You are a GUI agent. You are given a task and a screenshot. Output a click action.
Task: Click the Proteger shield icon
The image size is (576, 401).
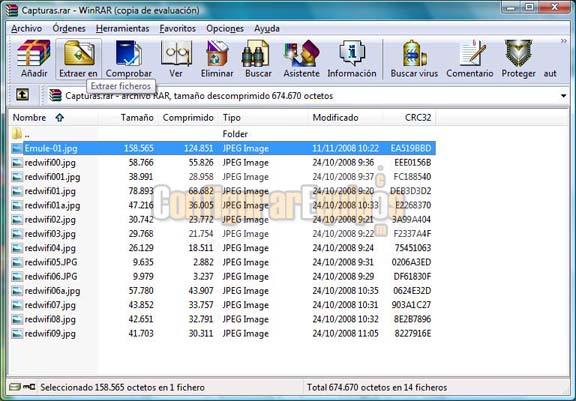point(518,53)
